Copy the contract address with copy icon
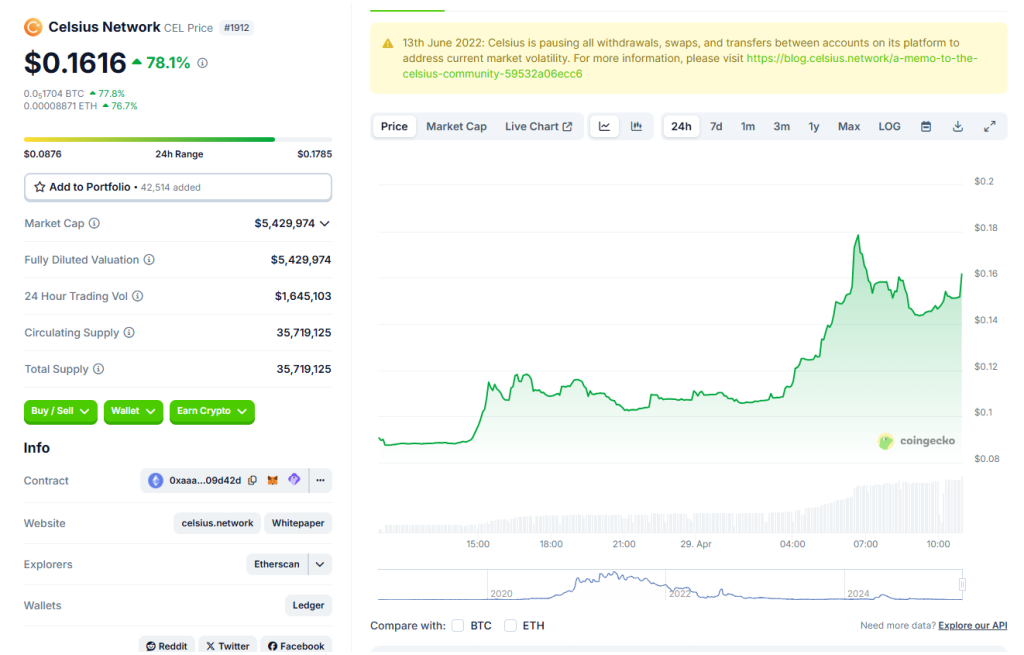 click(x=253, y=481)
